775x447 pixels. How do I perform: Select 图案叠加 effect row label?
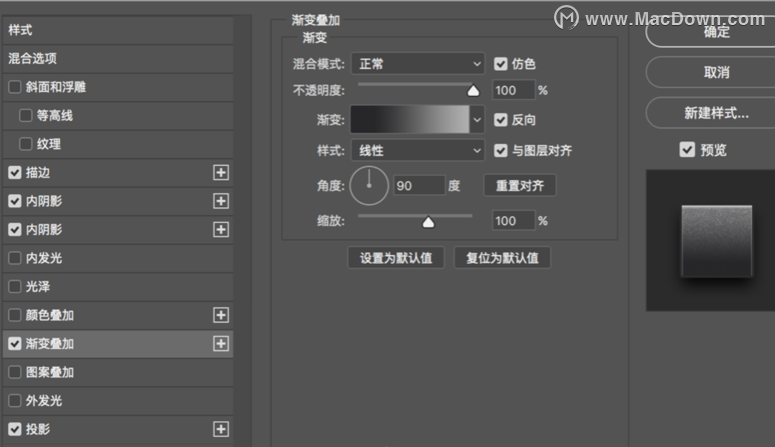click(50, 372)
